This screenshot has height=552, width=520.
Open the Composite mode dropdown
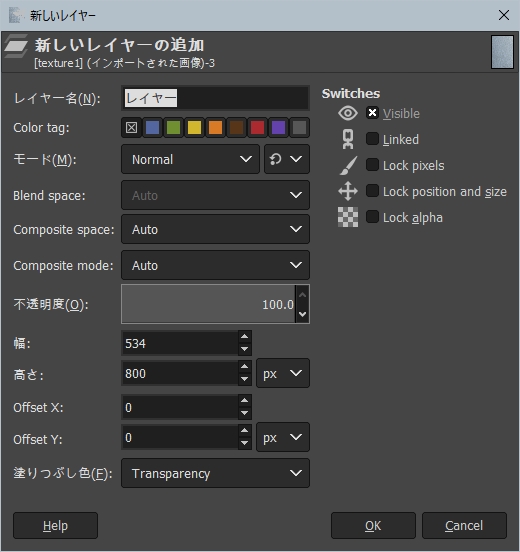click(x=215, y=265)
